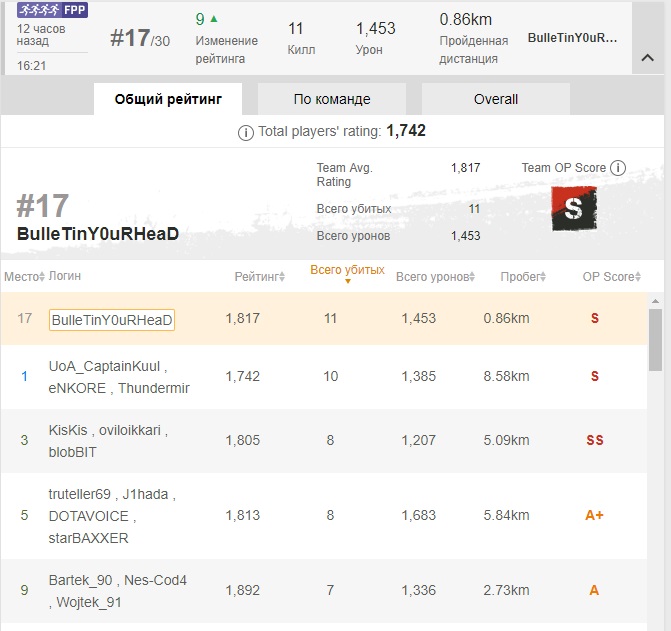Sort table by Место column

[24, 277]
